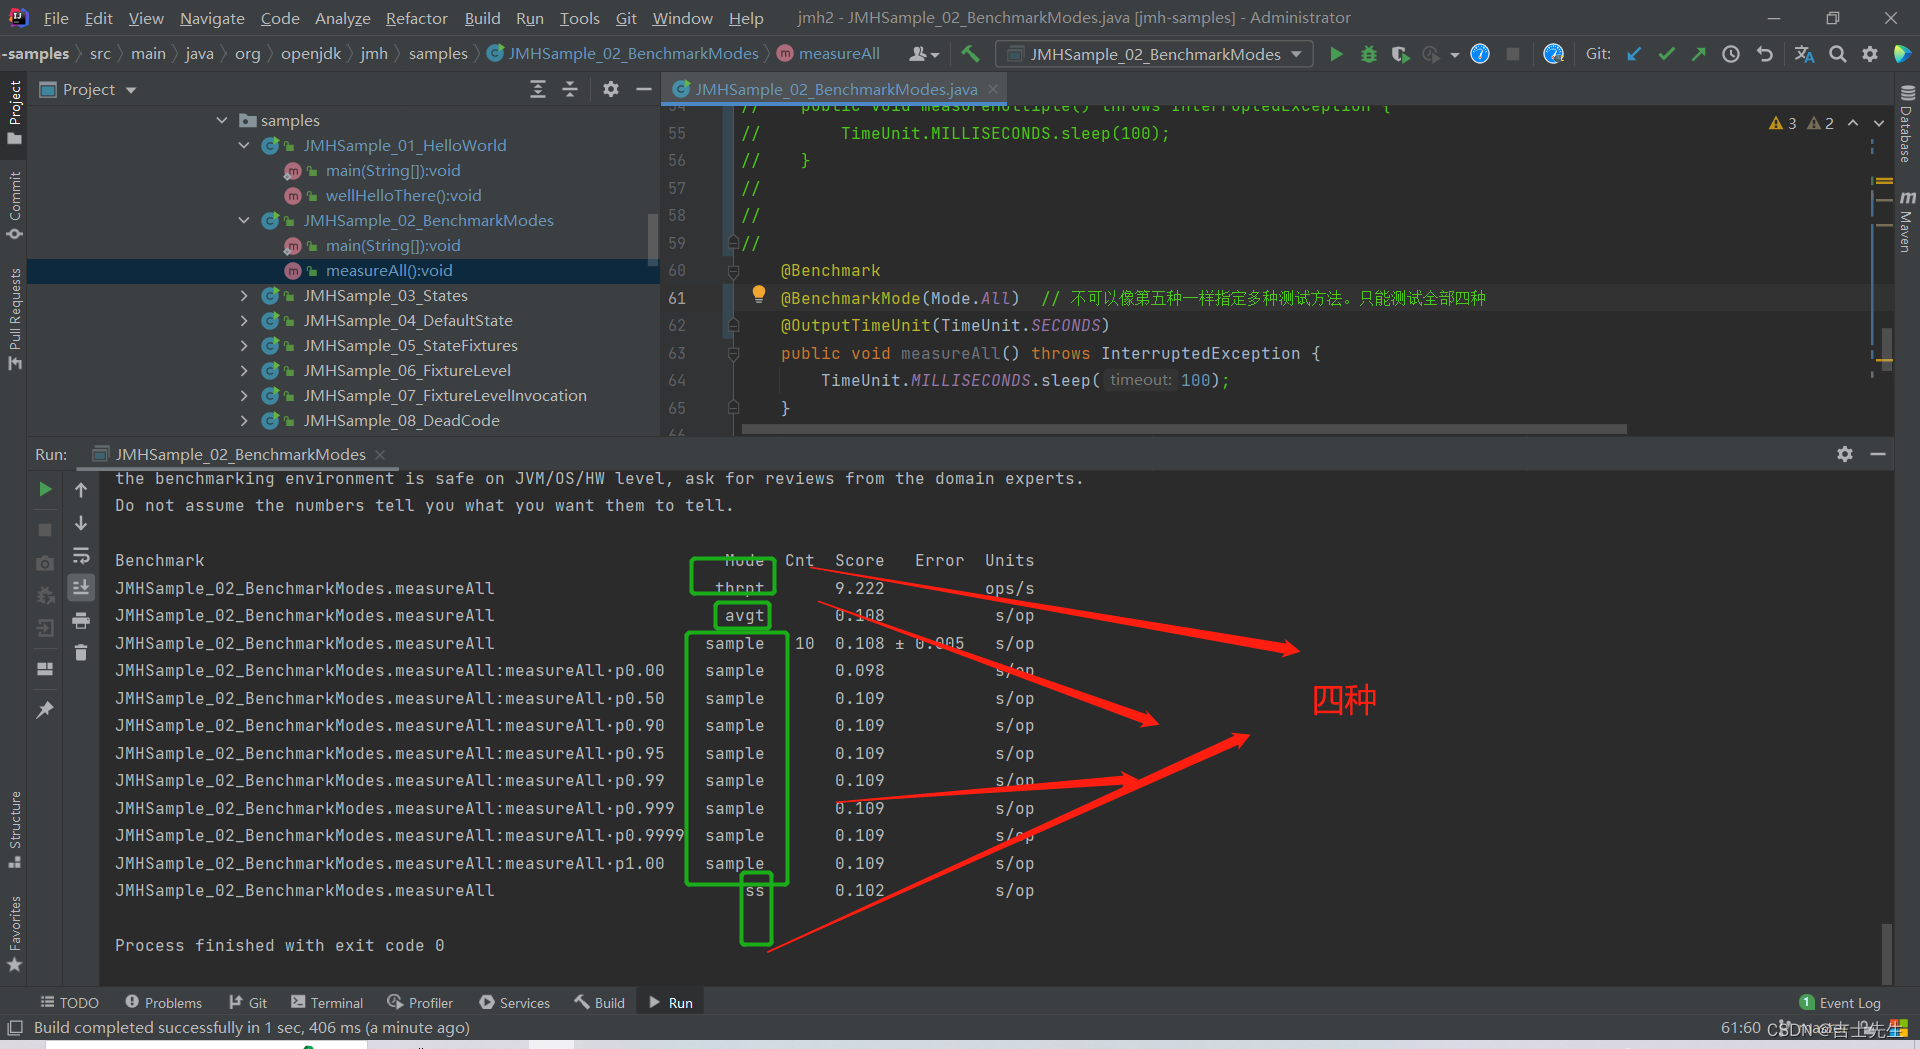
Task: Click the Clear All trash icon
Action: pos(81,653)
